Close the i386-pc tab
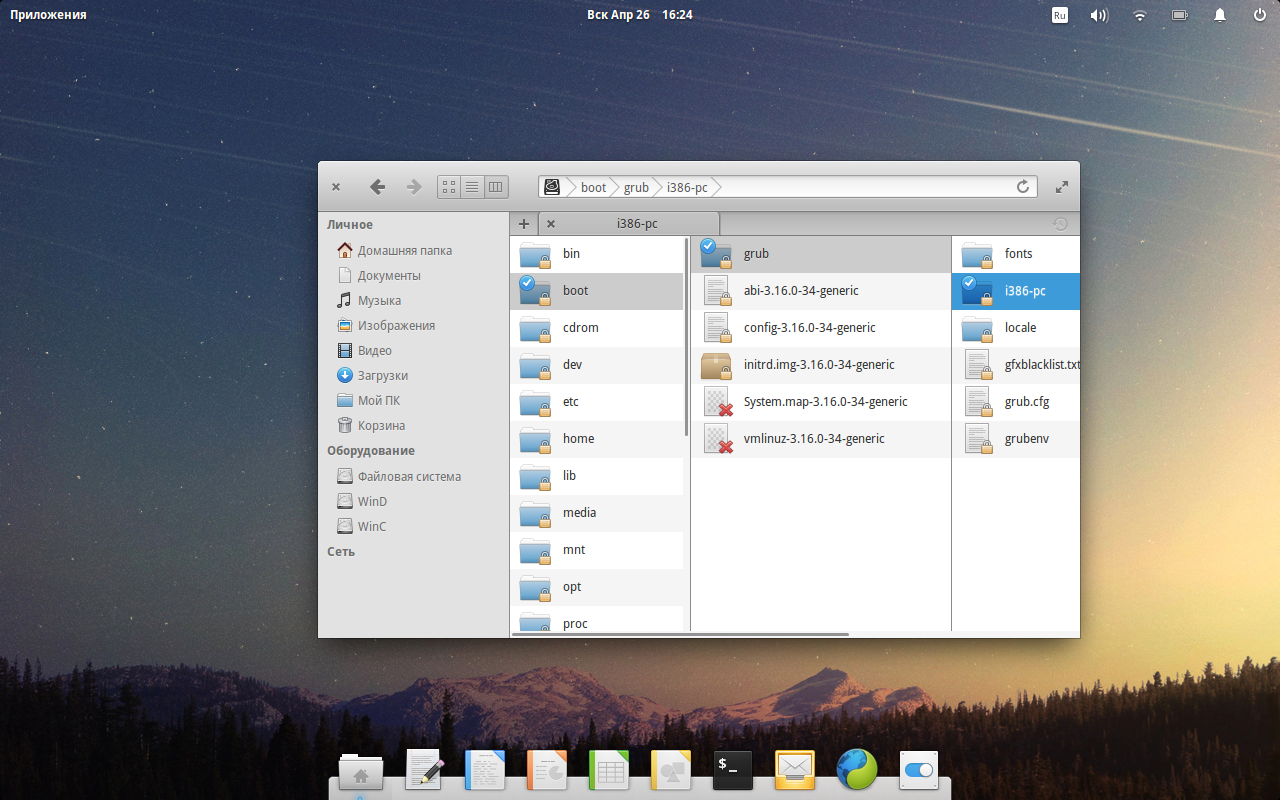 pyautogui.click(x=551, y=224)
